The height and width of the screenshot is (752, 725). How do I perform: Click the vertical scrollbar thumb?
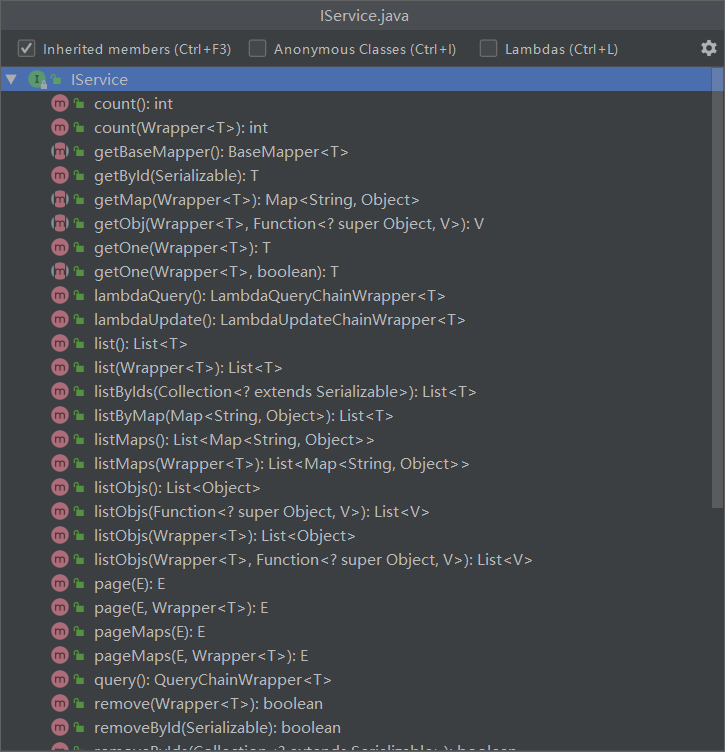pyautogui.click(x=717, y=288)
